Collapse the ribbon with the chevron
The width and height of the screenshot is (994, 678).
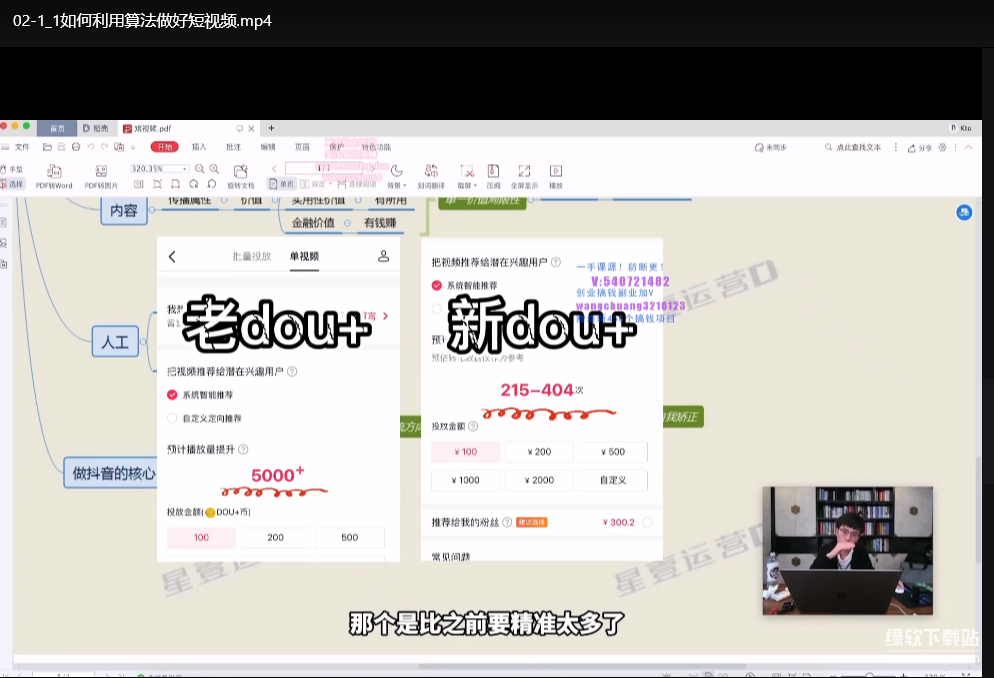pos(969,147)
